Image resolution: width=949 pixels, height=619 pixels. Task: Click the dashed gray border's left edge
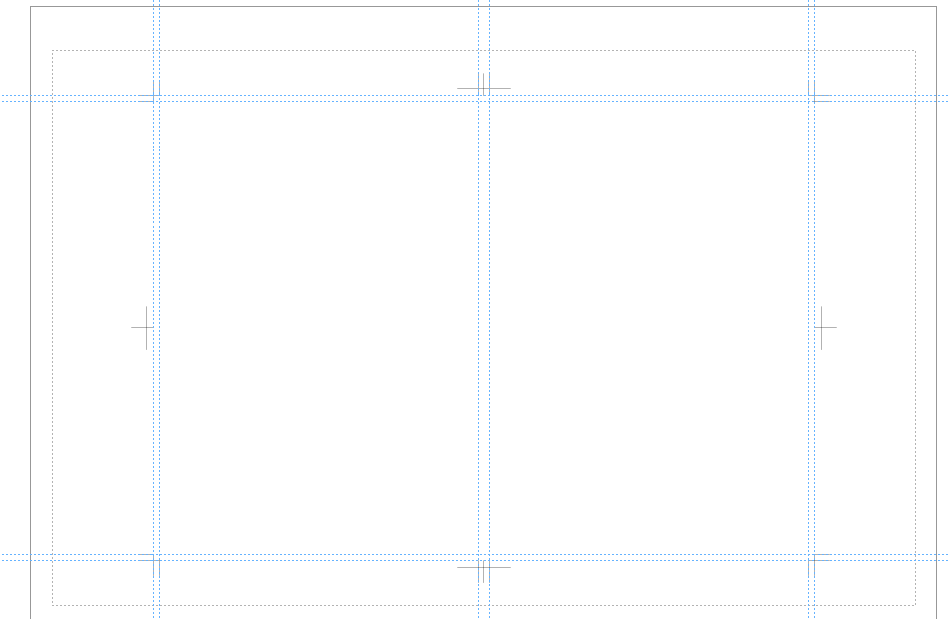[x=53, y=328]
